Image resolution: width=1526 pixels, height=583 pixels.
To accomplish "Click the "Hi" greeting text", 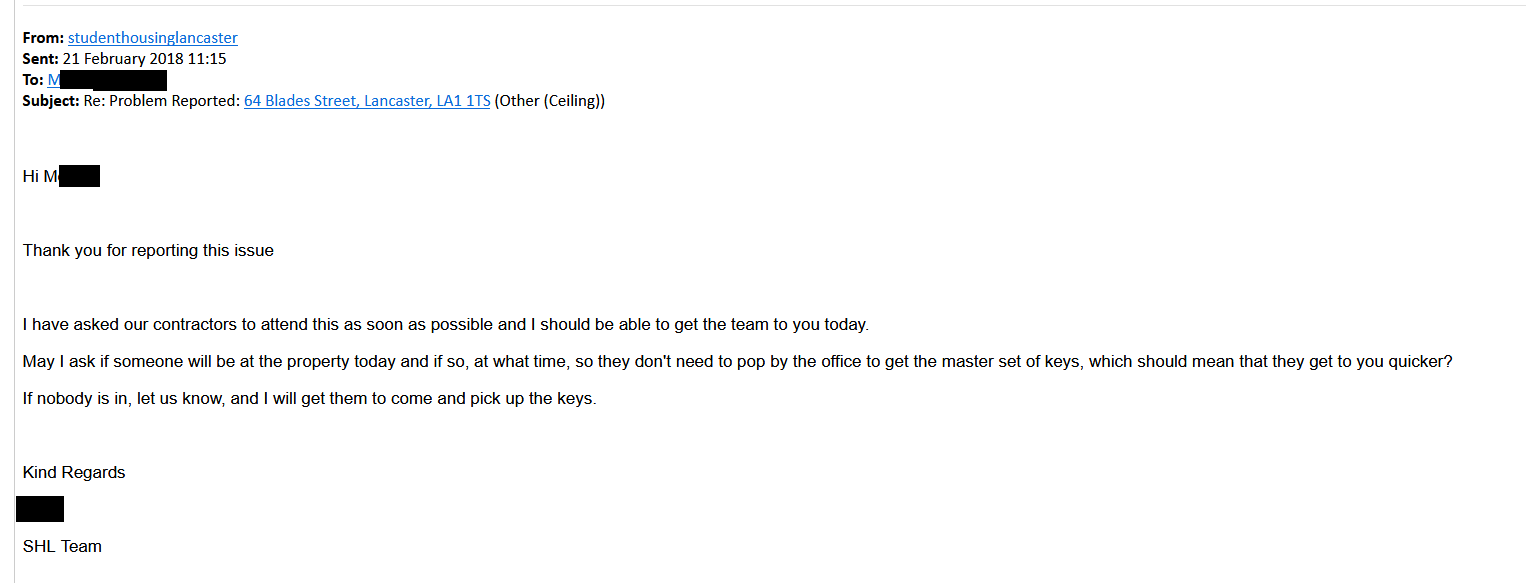I will tap(31, 177).
